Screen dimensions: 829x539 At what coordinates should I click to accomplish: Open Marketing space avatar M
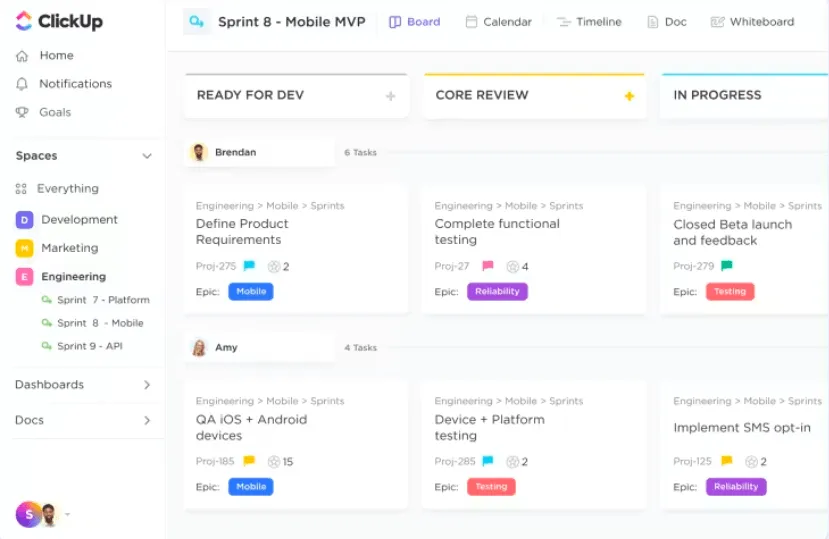(x=24, y=248)
